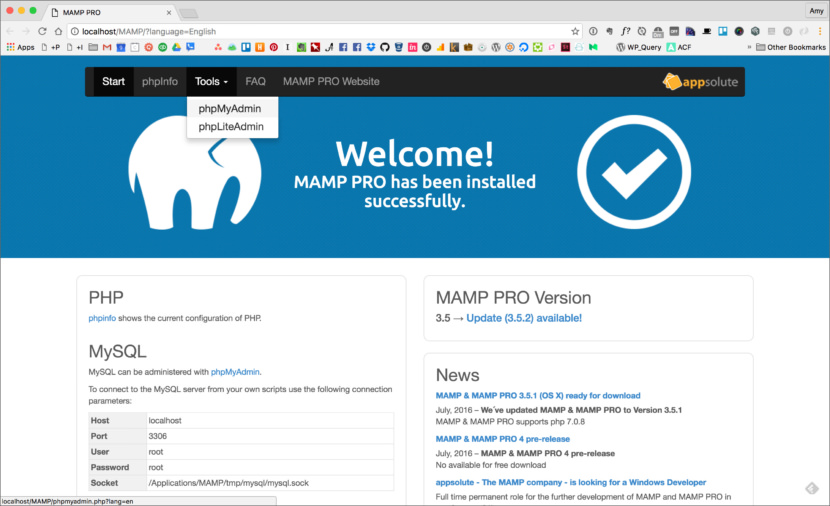Open the Chrome three-dot menu
Screen dimensions: 830x506
(x=820, y=31)
